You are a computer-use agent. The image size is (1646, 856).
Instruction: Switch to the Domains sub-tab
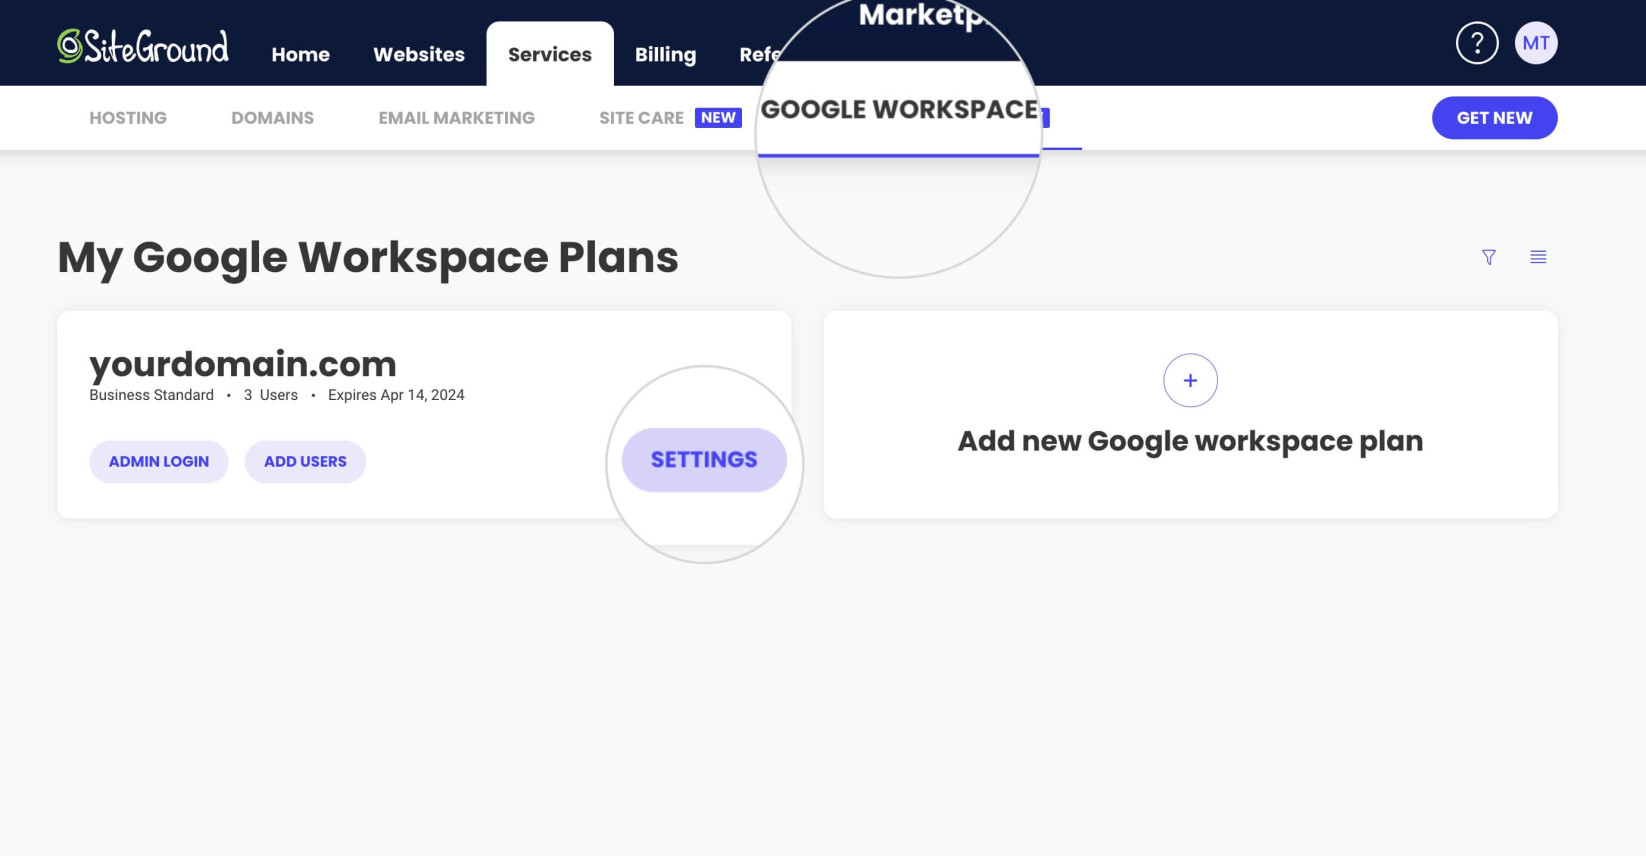point(272,118)
